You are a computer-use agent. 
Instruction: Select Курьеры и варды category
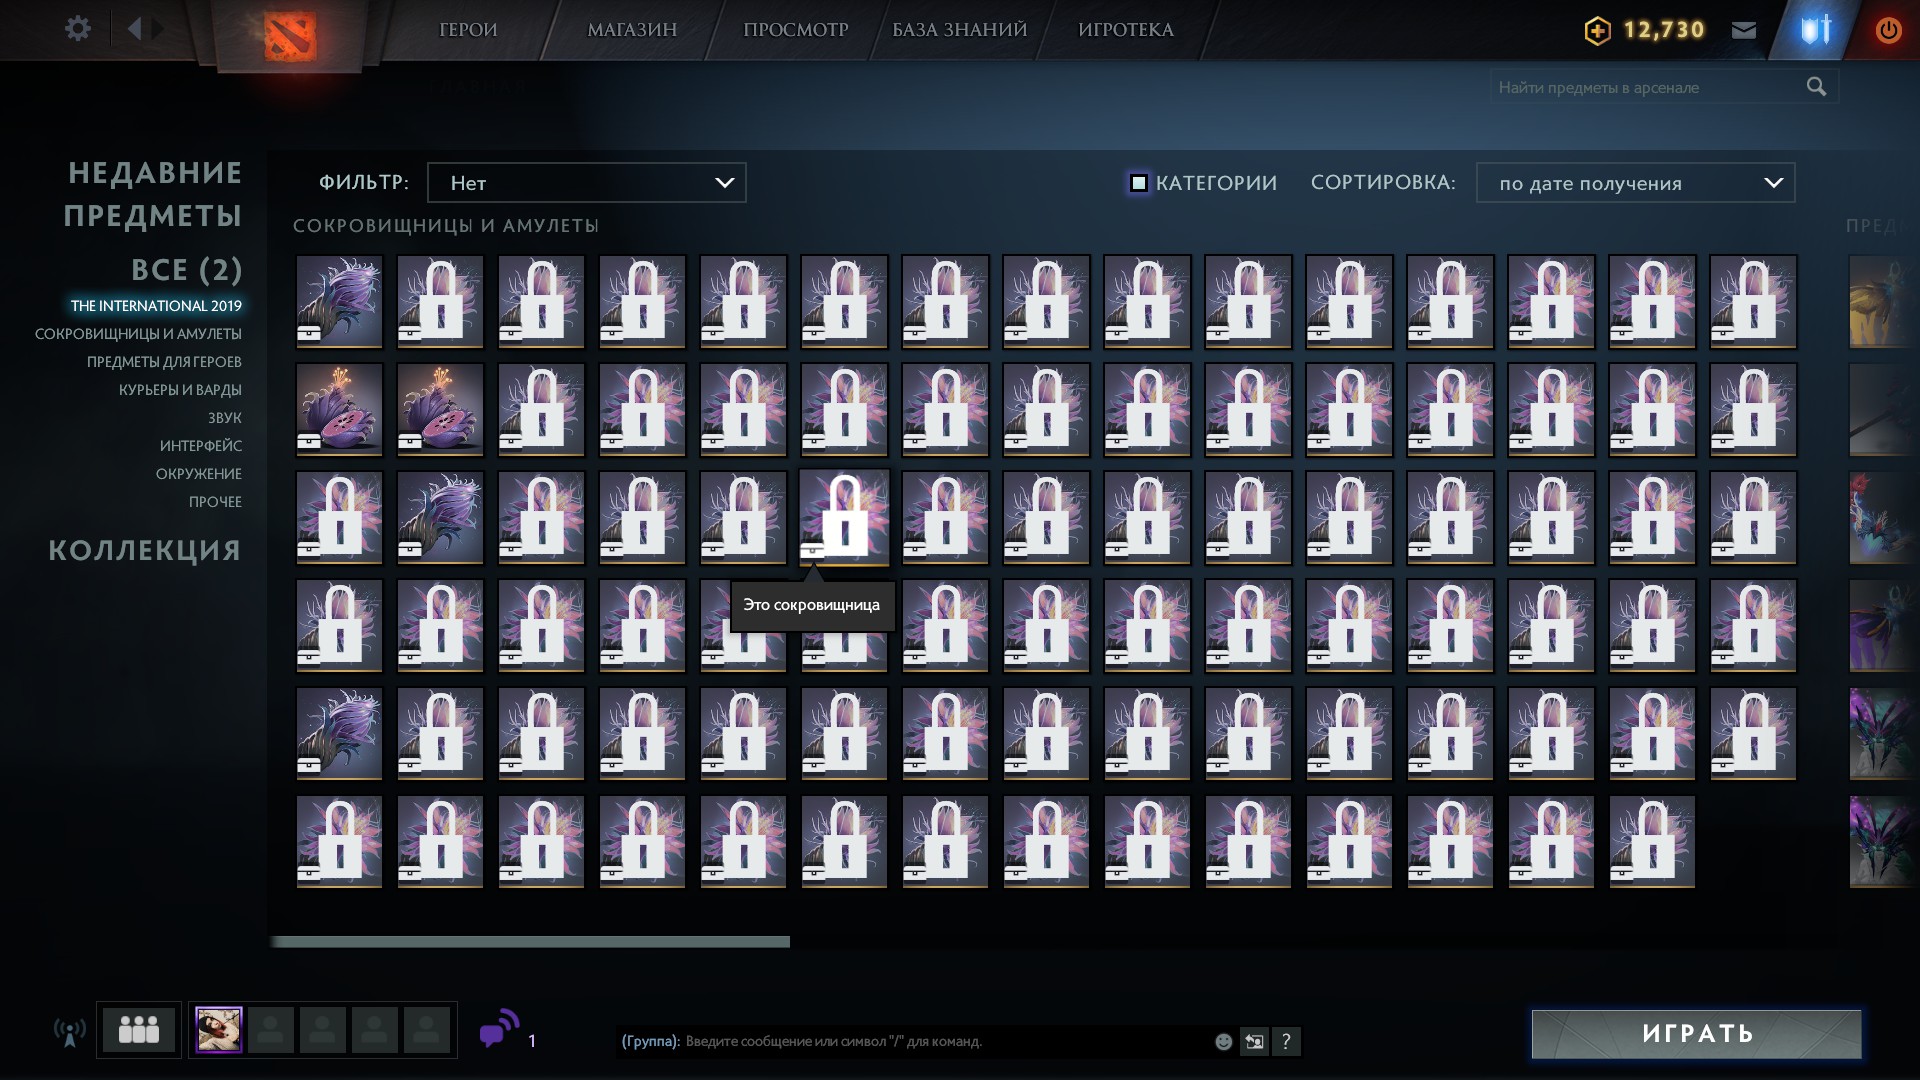(x=180, y=390)
